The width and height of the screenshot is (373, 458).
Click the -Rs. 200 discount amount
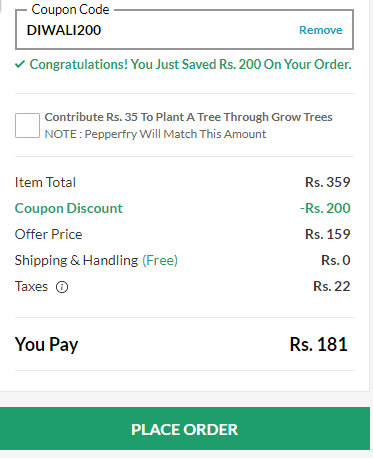pos(325,208)
